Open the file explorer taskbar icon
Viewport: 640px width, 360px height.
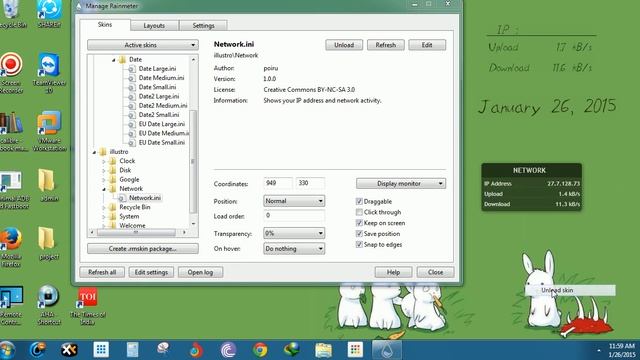point(323,350)
